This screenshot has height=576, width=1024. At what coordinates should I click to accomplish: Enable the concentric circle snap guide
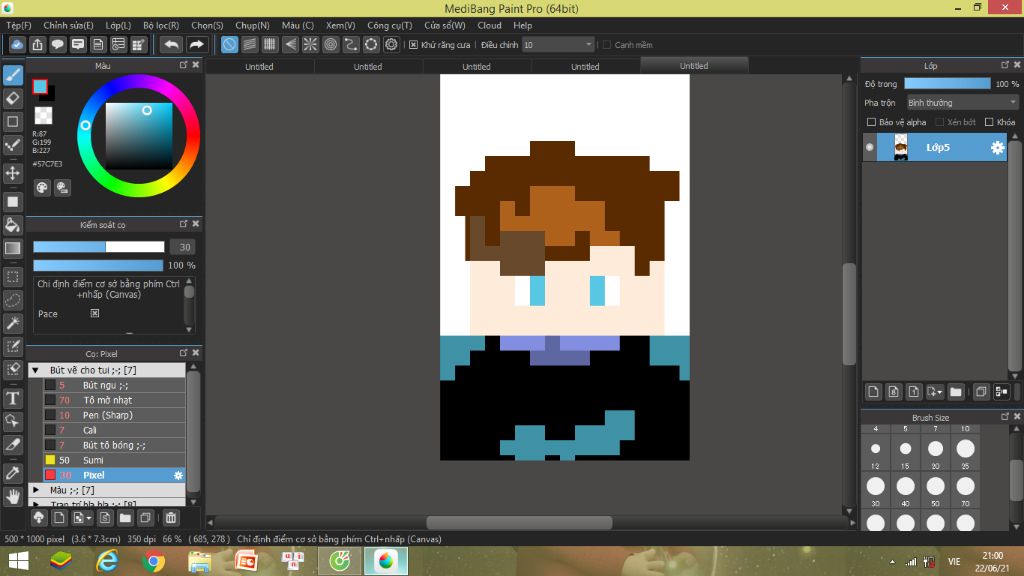point(330,44)
